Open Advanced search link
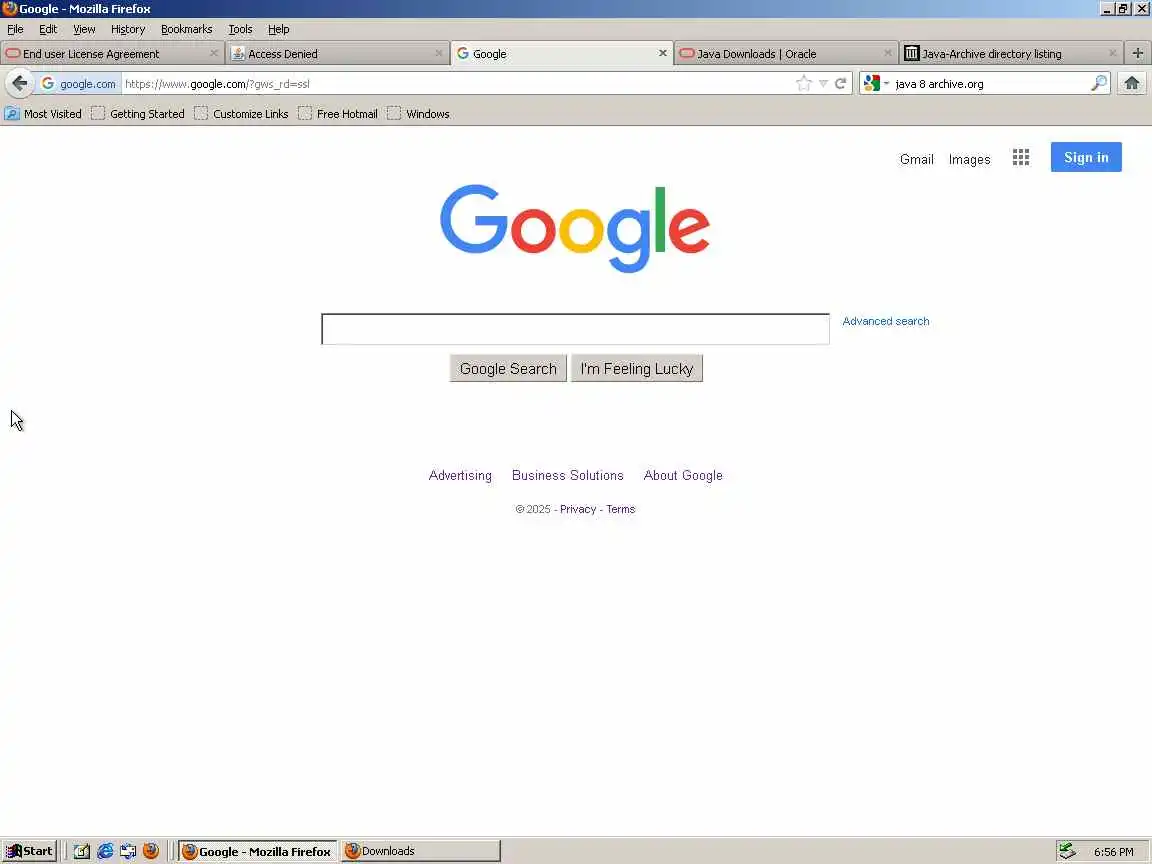Screen dimensions: 1152x864 click(x=885, y=321)
